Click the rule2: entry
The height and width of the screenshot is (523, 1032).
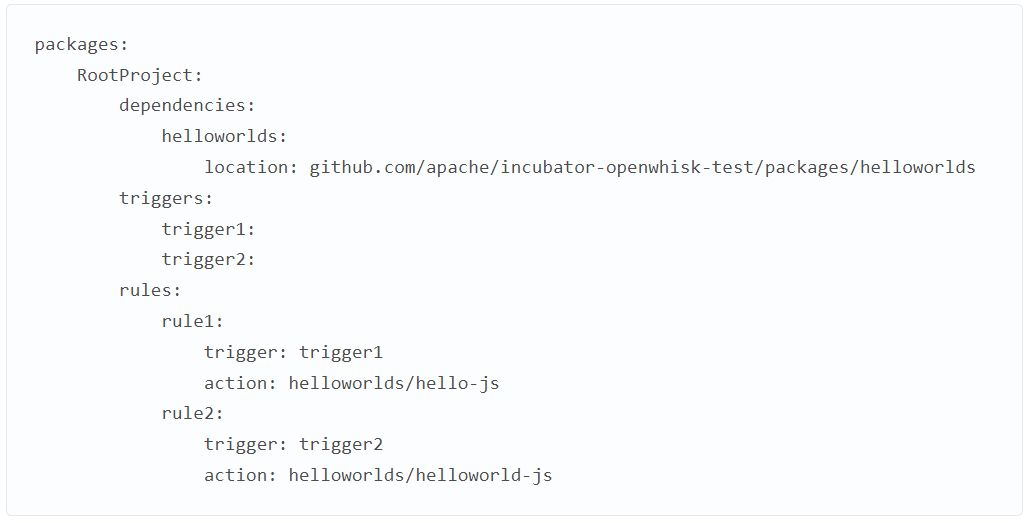tap(193, 413)
